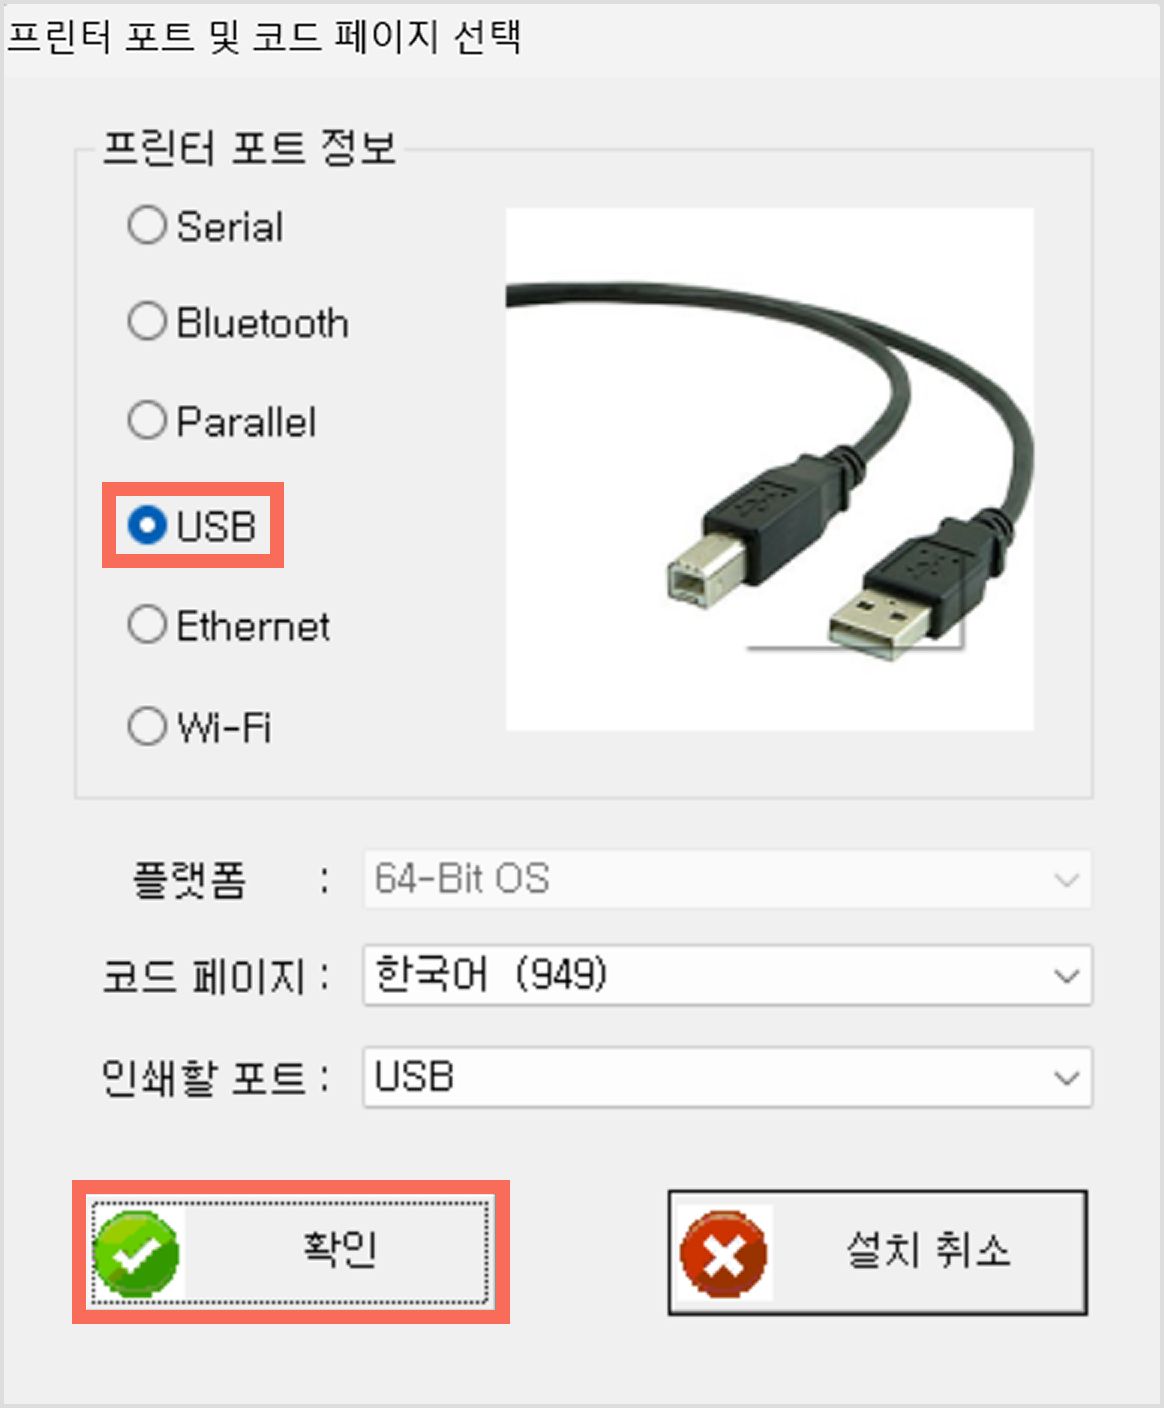Click the USB cable image
Image resolution: width=1164 pixels, height=1408 pixels.
pyautogui.click(x=769, y=469)
